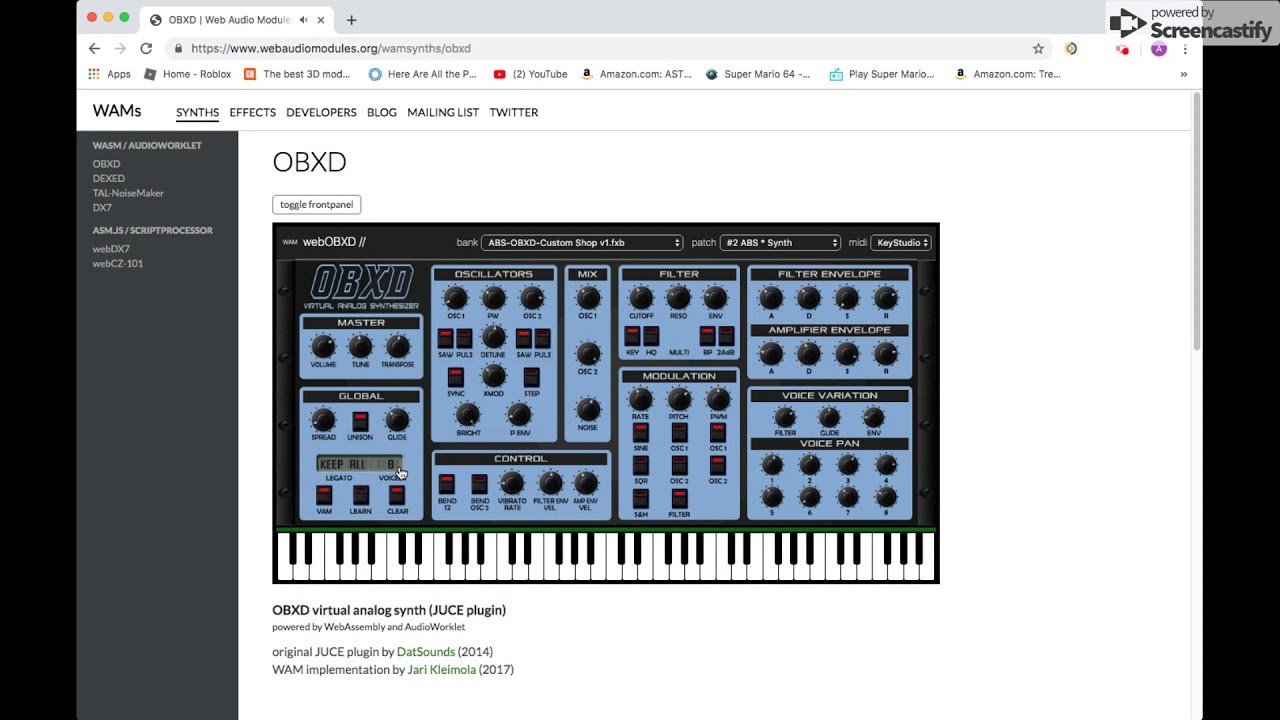Toggle the HQ switch in Filter
Screen dimensions: 1280x720
coord(651,336)
